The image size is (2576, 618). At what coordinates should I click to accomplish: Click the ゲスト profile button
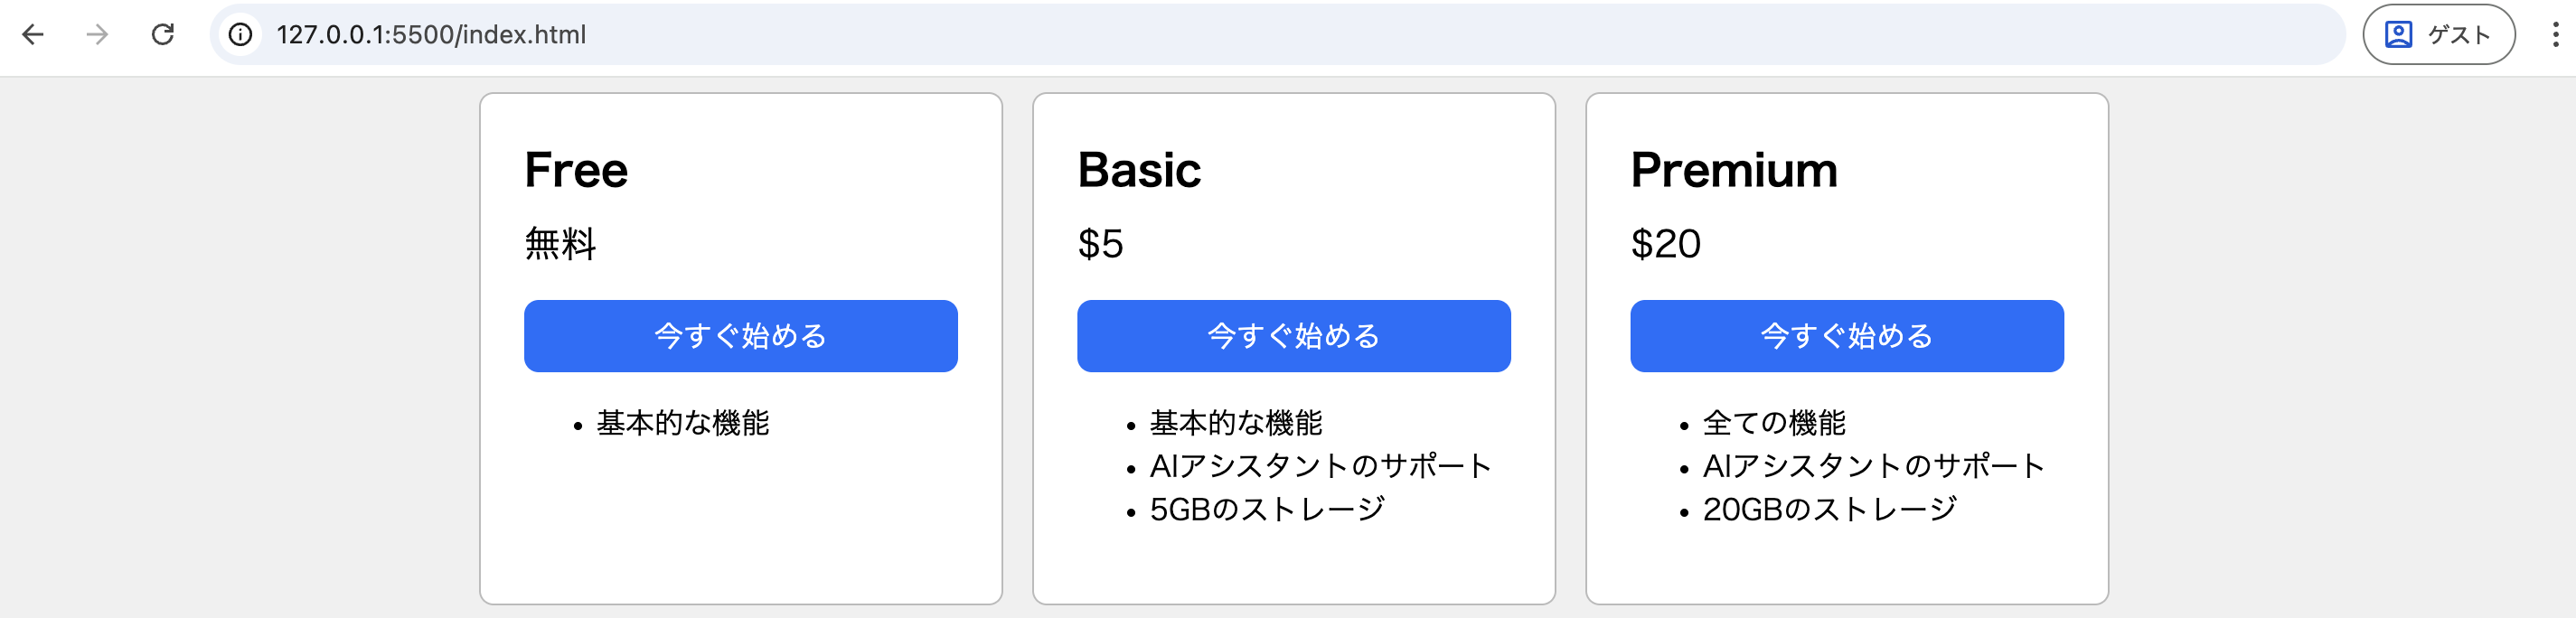(2439, 35)
